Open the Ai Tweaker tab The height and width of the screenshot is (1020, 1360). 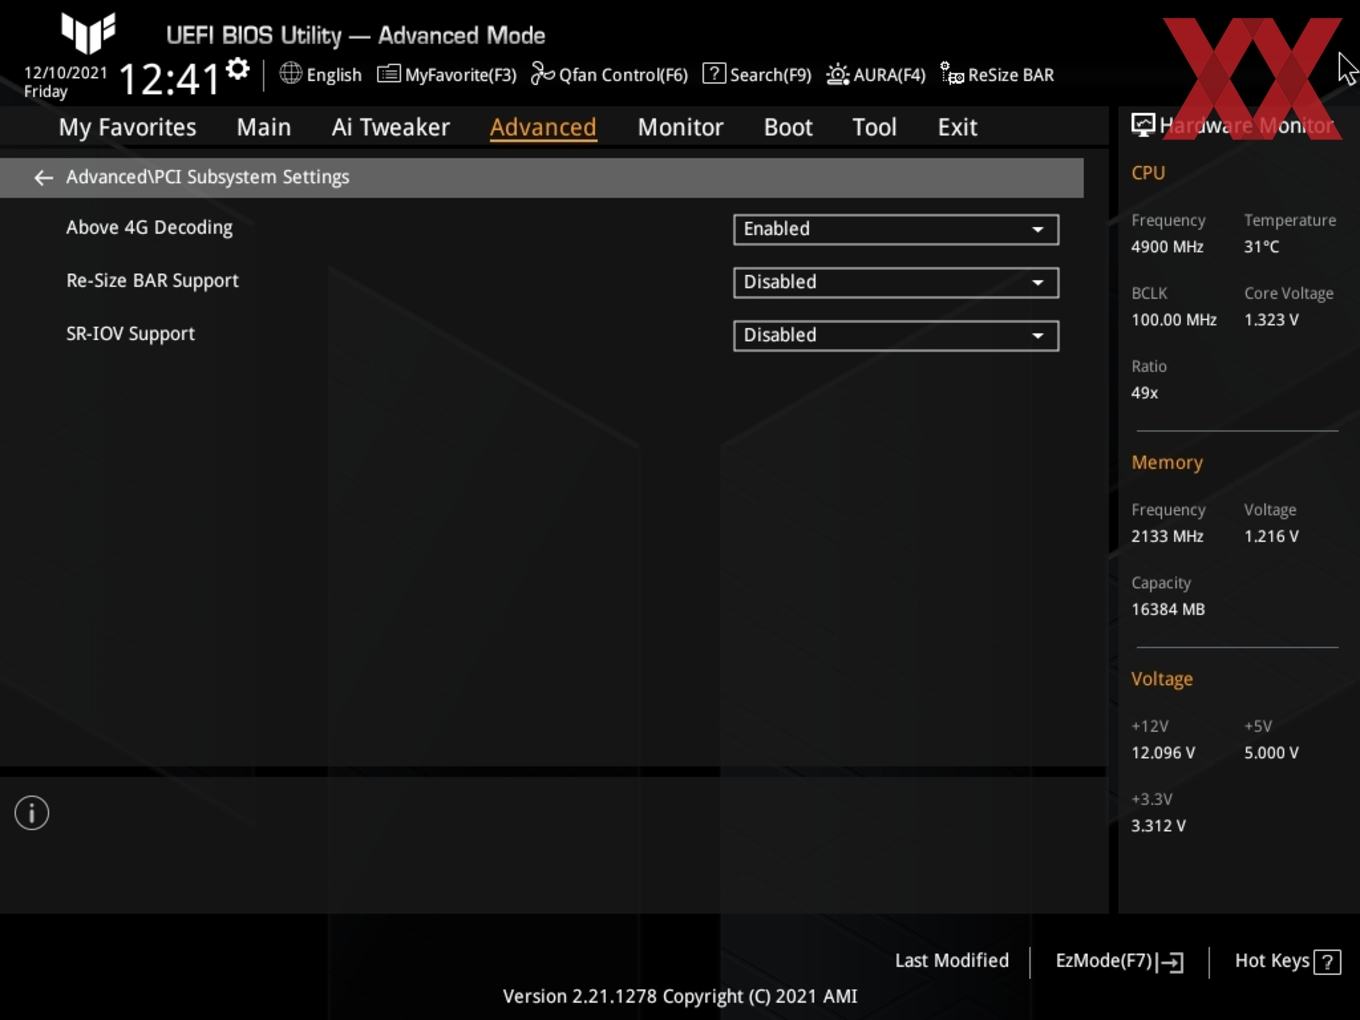(391, 127)
